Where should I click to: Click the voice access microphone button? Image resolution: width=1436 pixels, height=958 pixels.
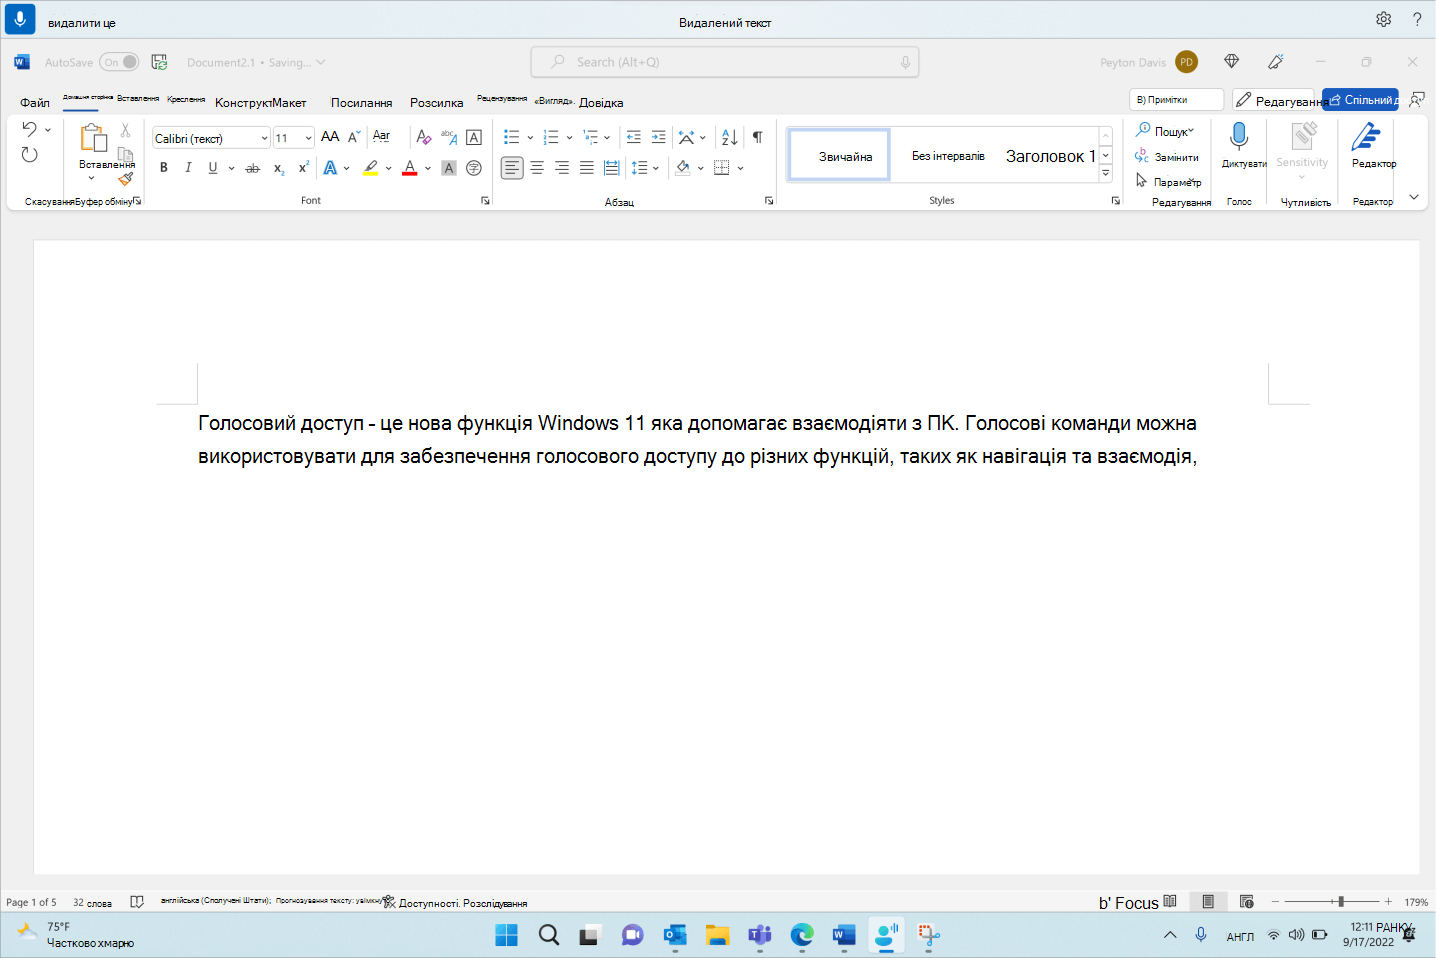tap(19, 19)
